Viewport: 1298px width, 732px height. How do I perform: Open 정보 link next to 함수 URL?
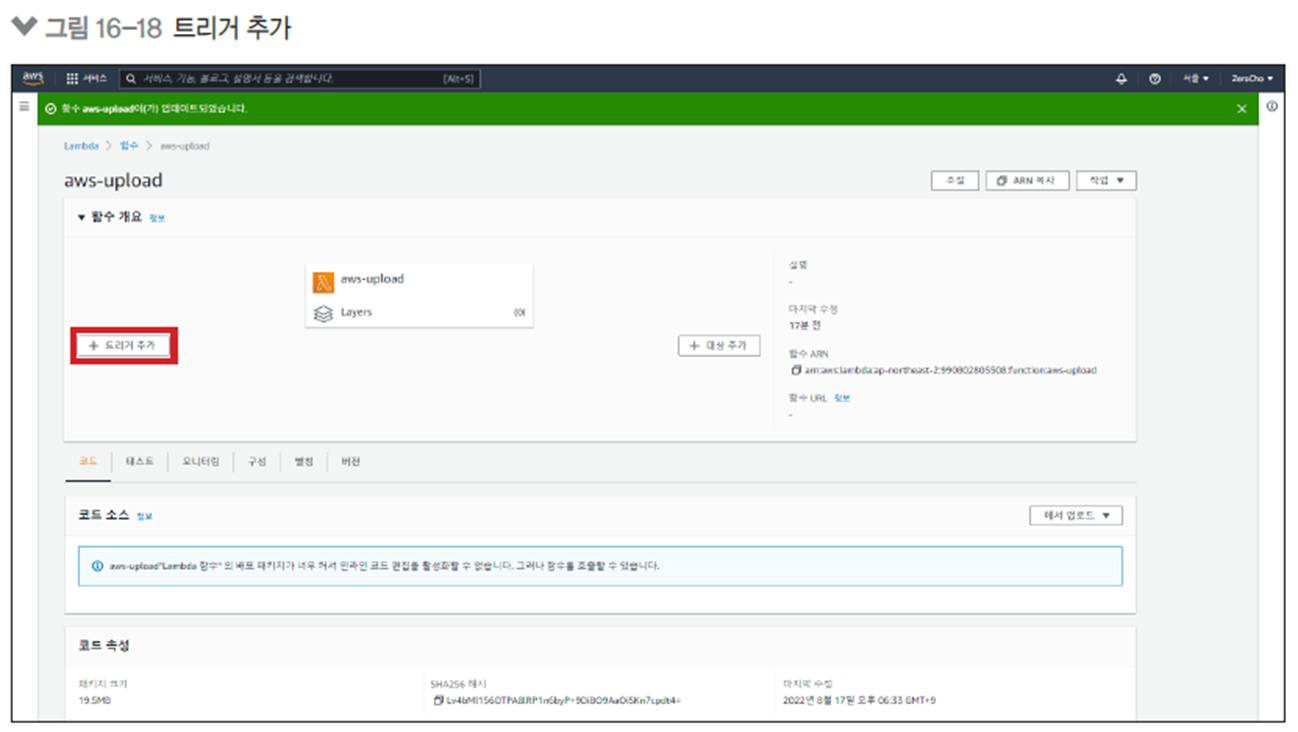841,398
